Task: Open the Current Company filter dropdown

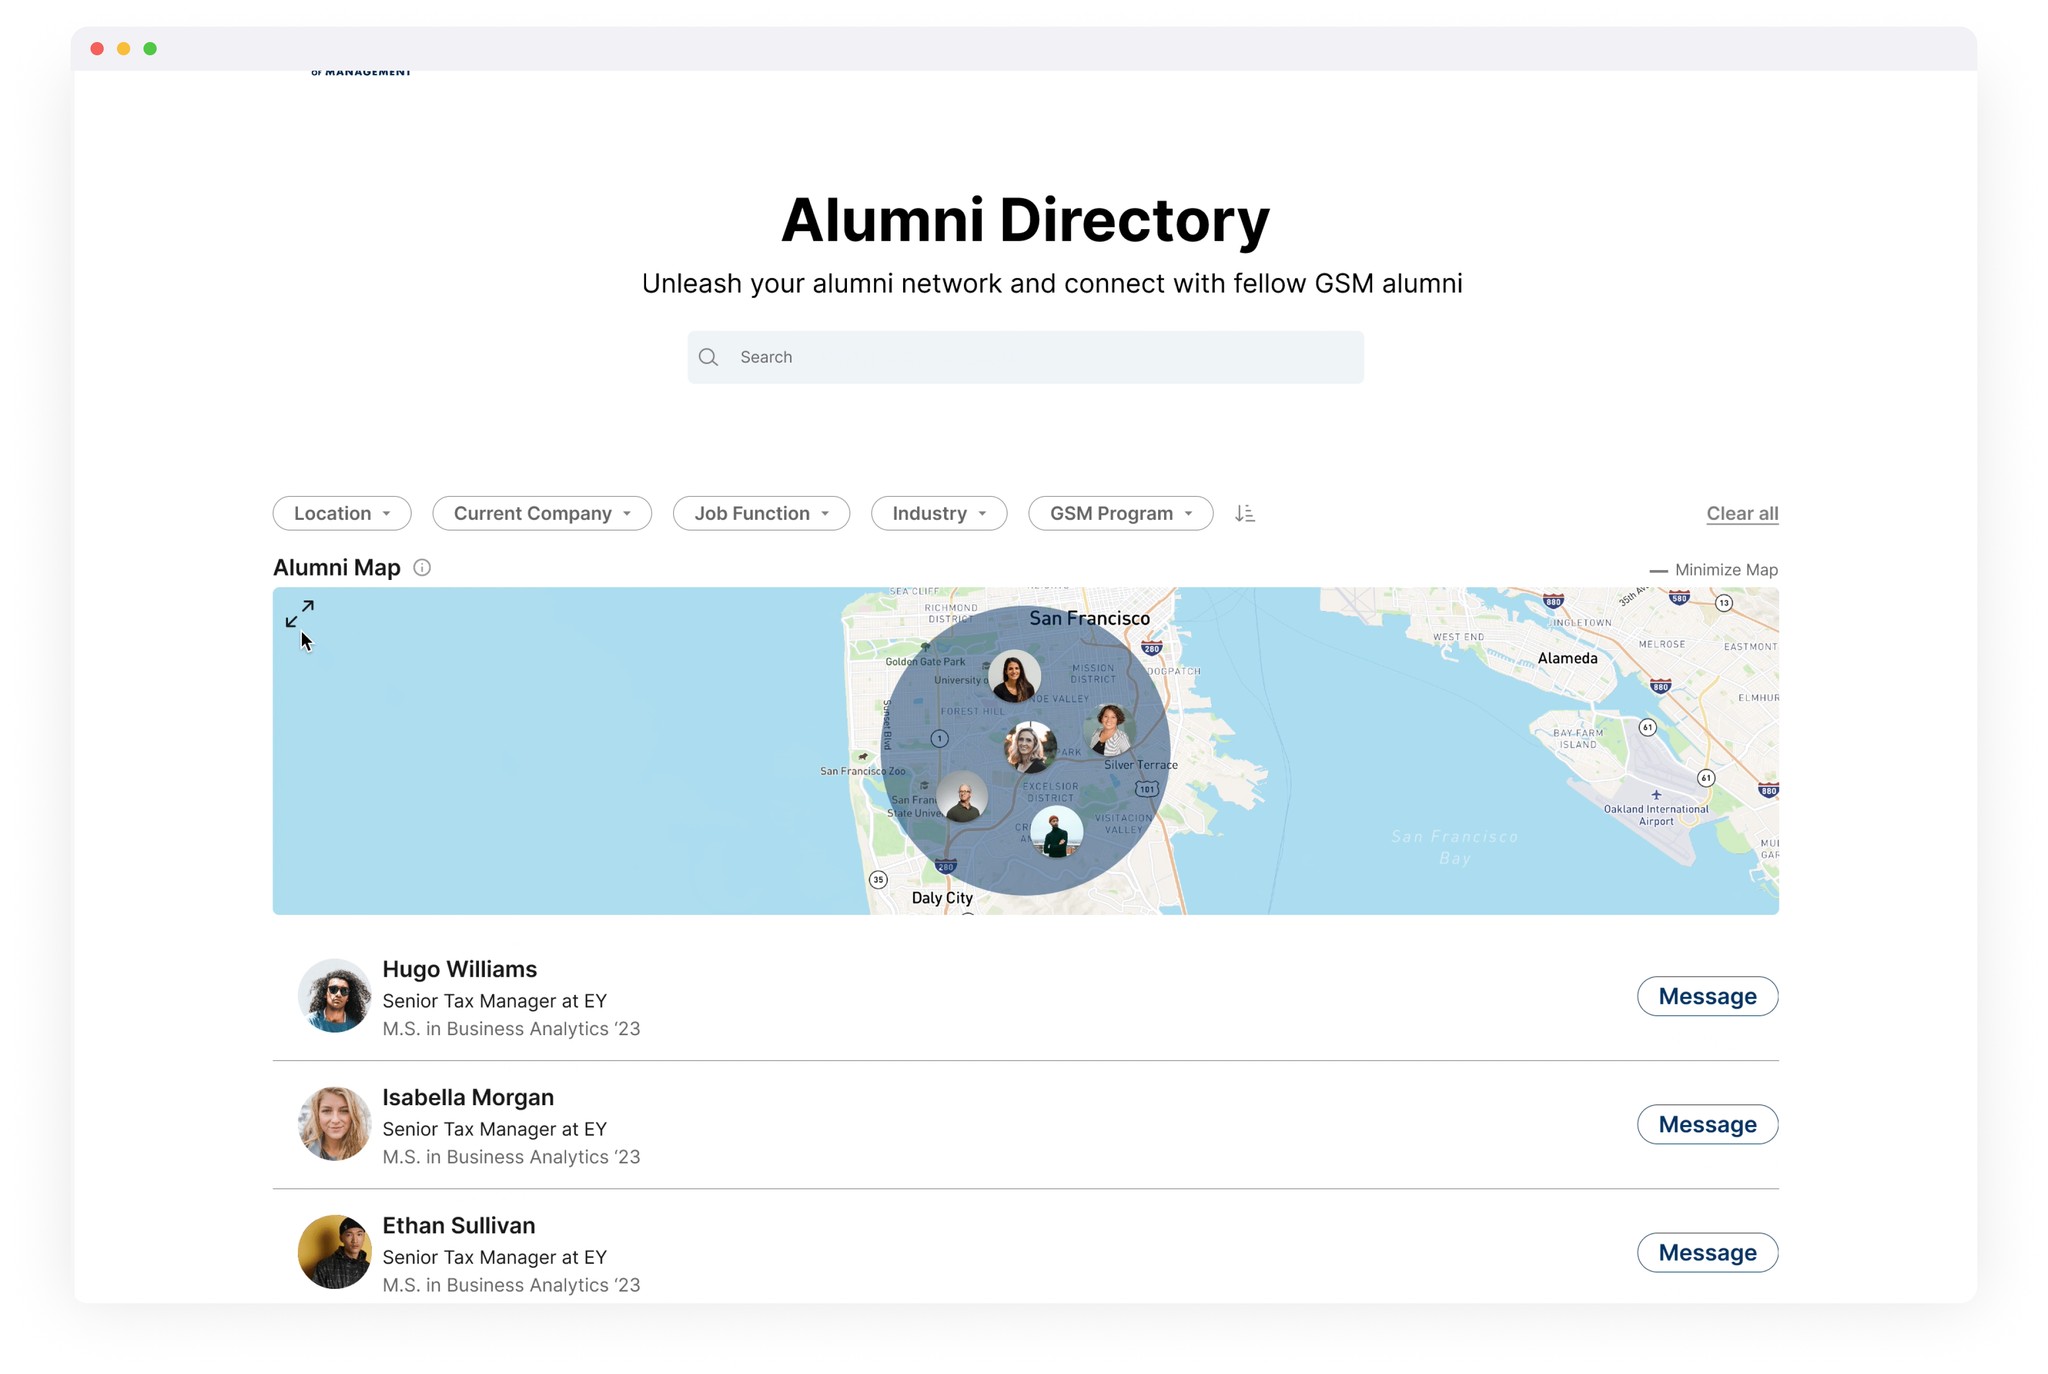Action: click(x=541, y=513)
